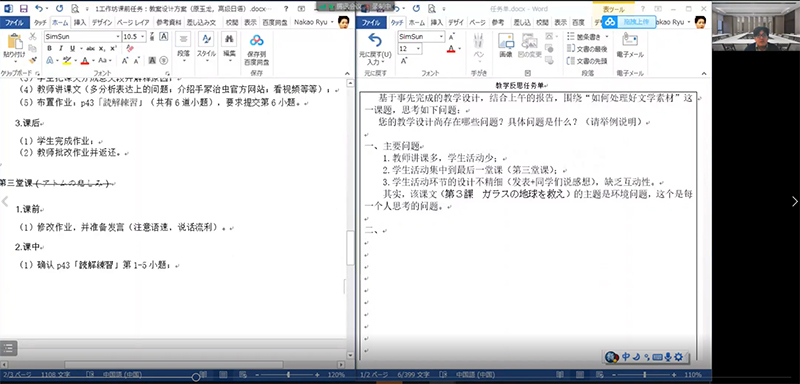800x384 pixels.
Task: Click zoom-in plus in right Word status bar
Action: (673, 375)
